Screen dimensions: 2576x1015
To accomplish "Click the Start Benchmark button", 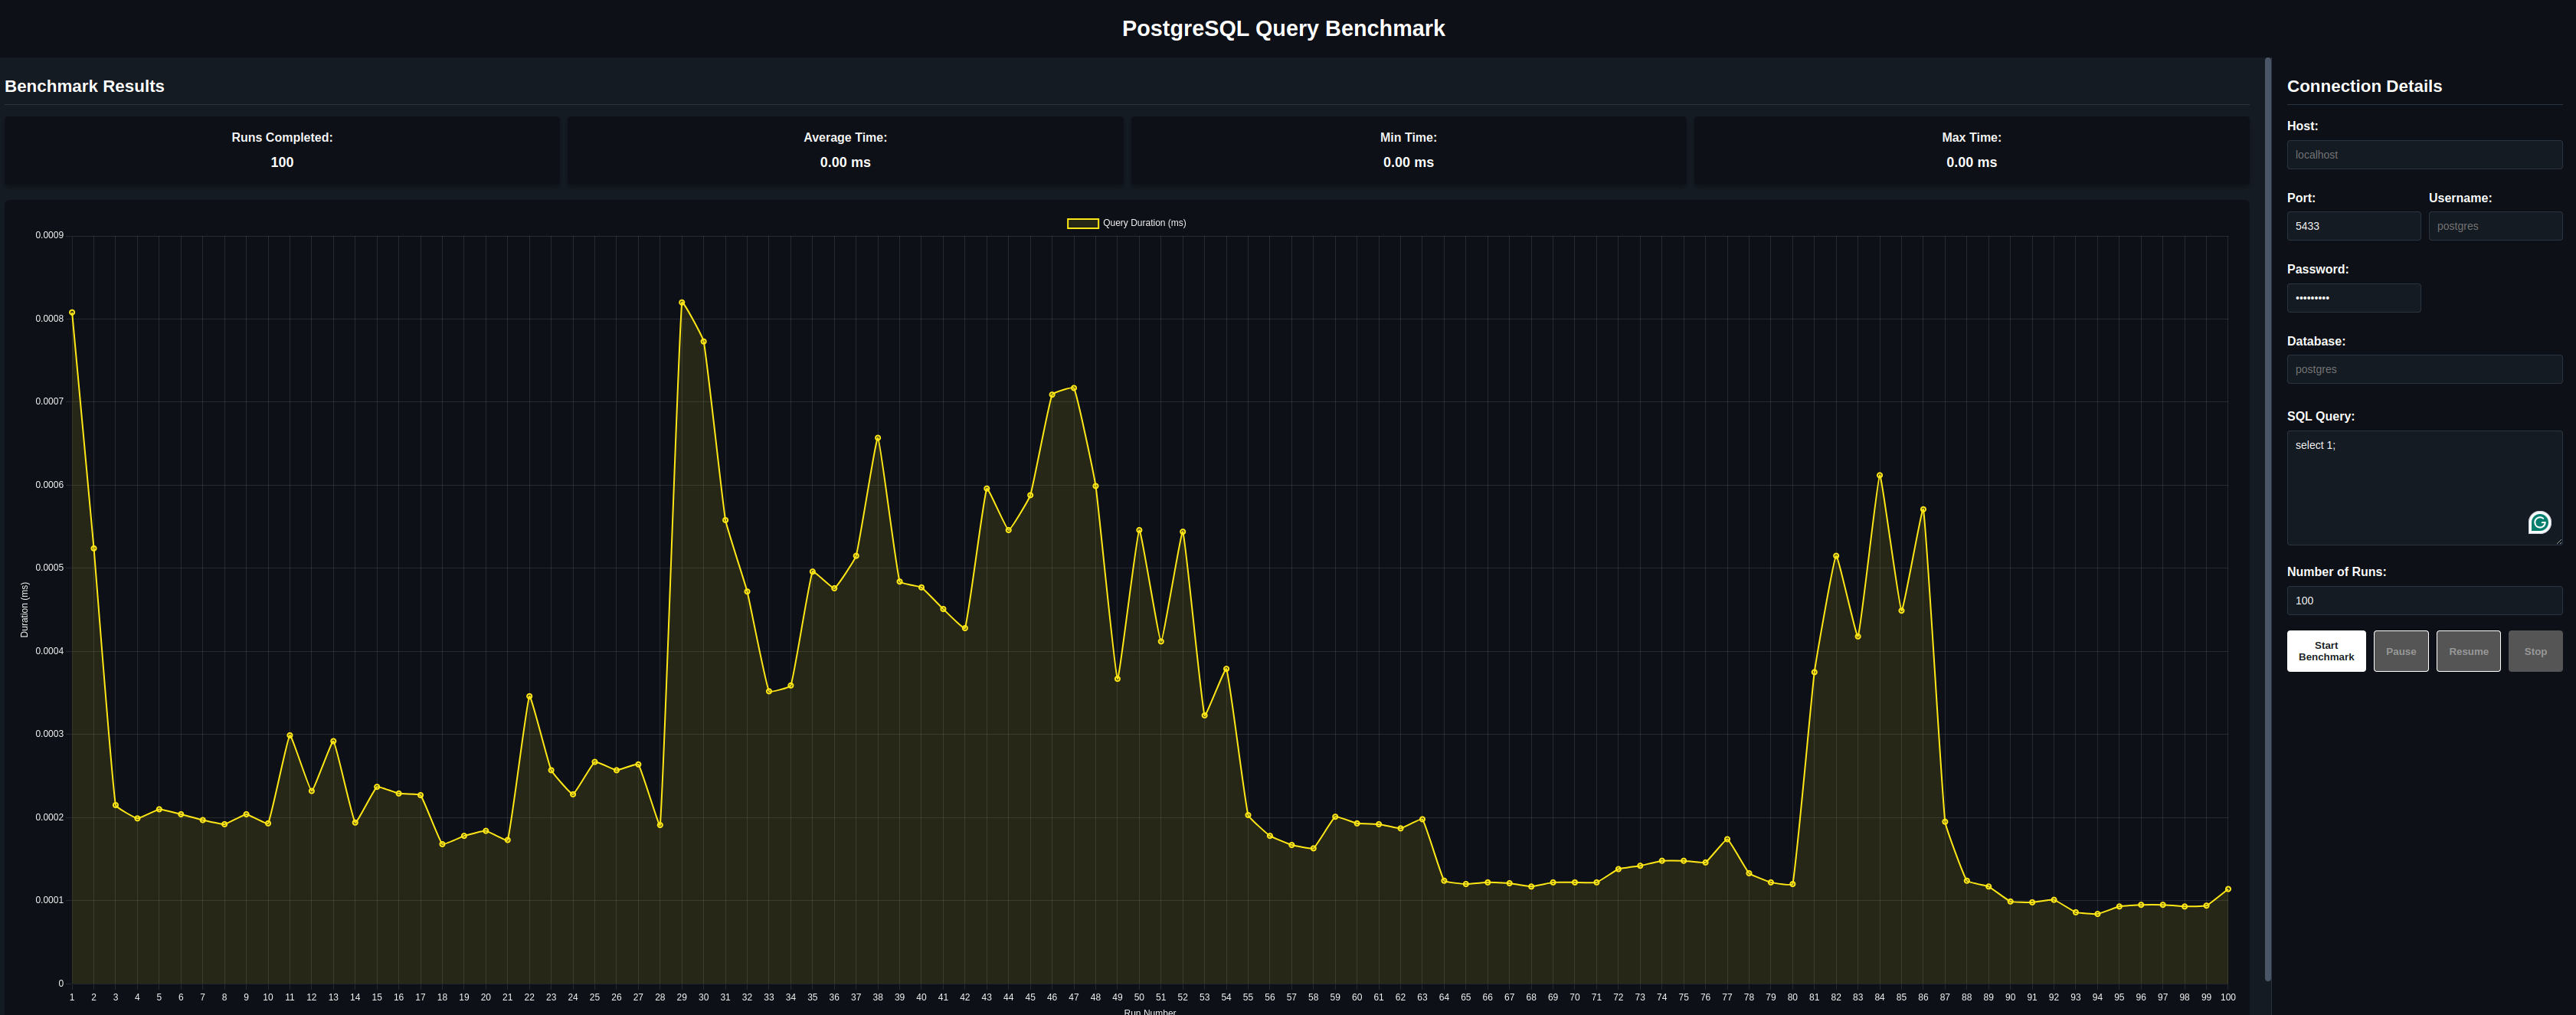I will coord(2326,651).
